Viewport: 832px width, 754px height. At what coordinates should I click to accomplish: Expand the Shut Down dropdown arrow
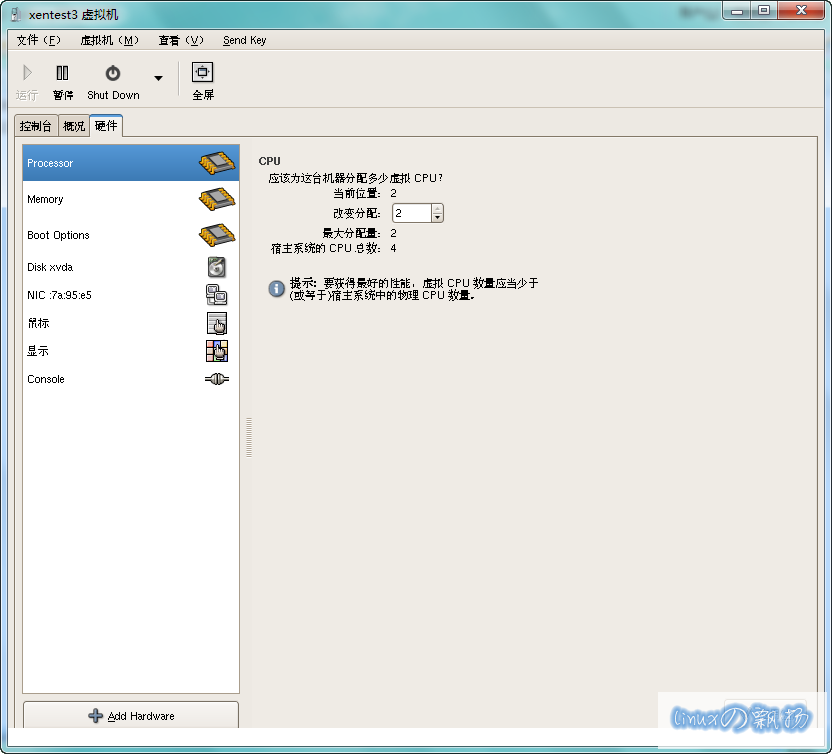(158, 78)
